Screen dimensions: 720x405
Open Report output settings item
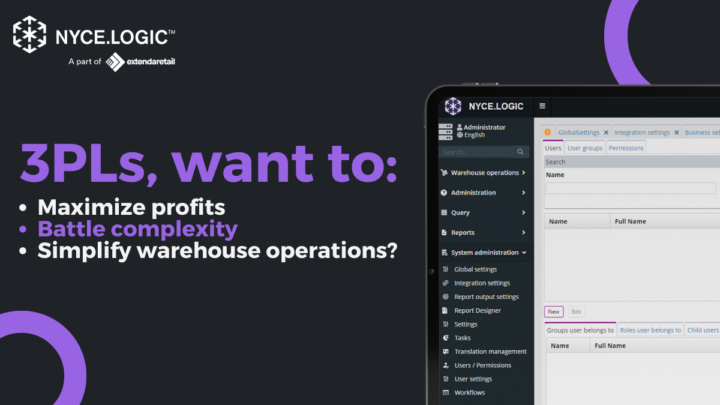click(x=486, y=297)
